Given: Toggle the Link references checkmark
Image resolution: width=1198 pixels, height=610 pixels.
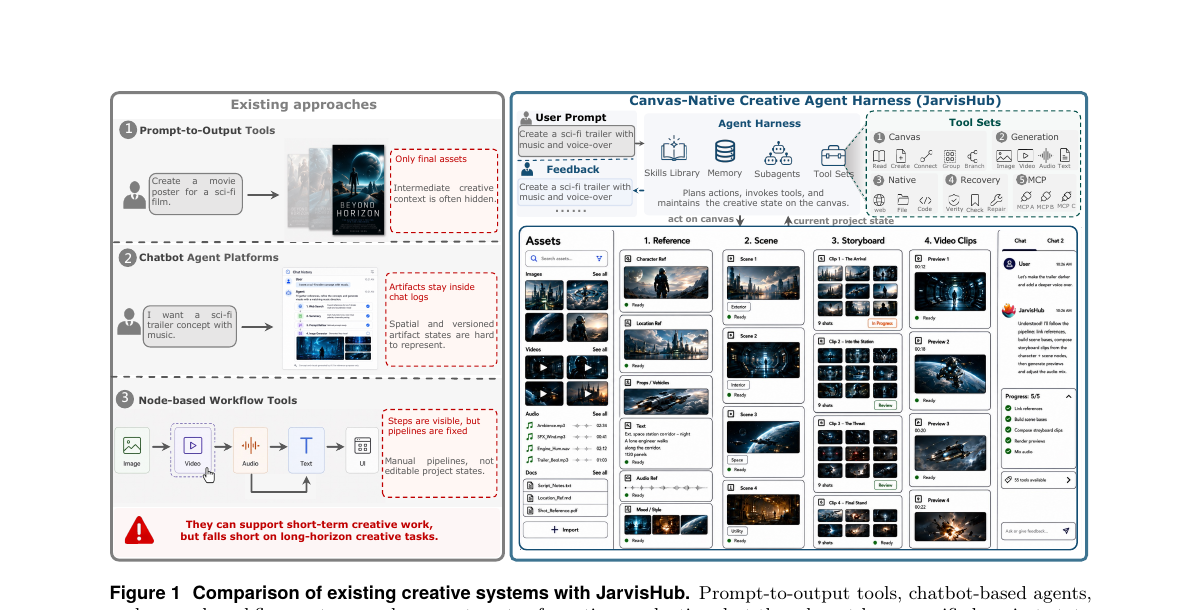Looking at the screenshot, I should [1009, 409].
